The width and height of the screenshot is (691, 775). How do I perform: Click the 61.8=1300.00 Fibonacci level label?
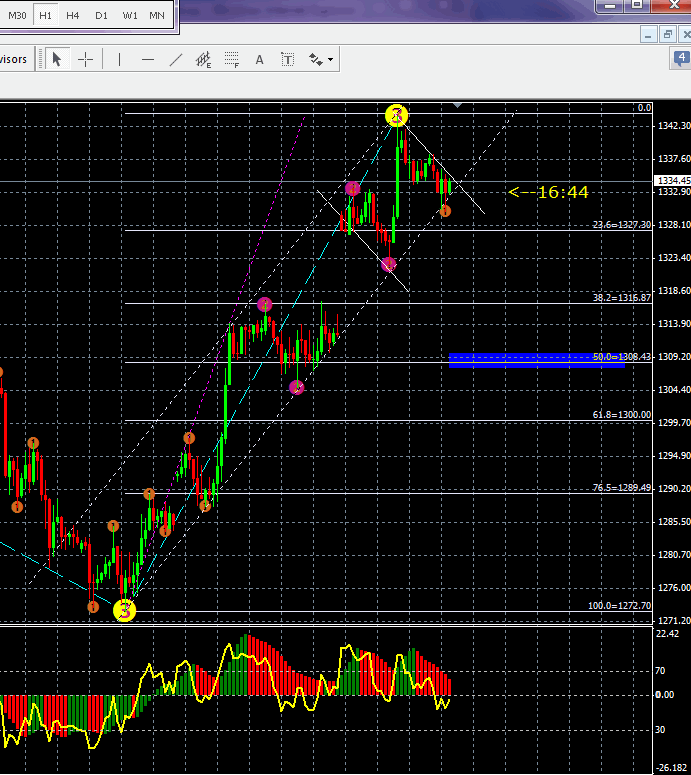pyautogui.click(x=622, y=415)
